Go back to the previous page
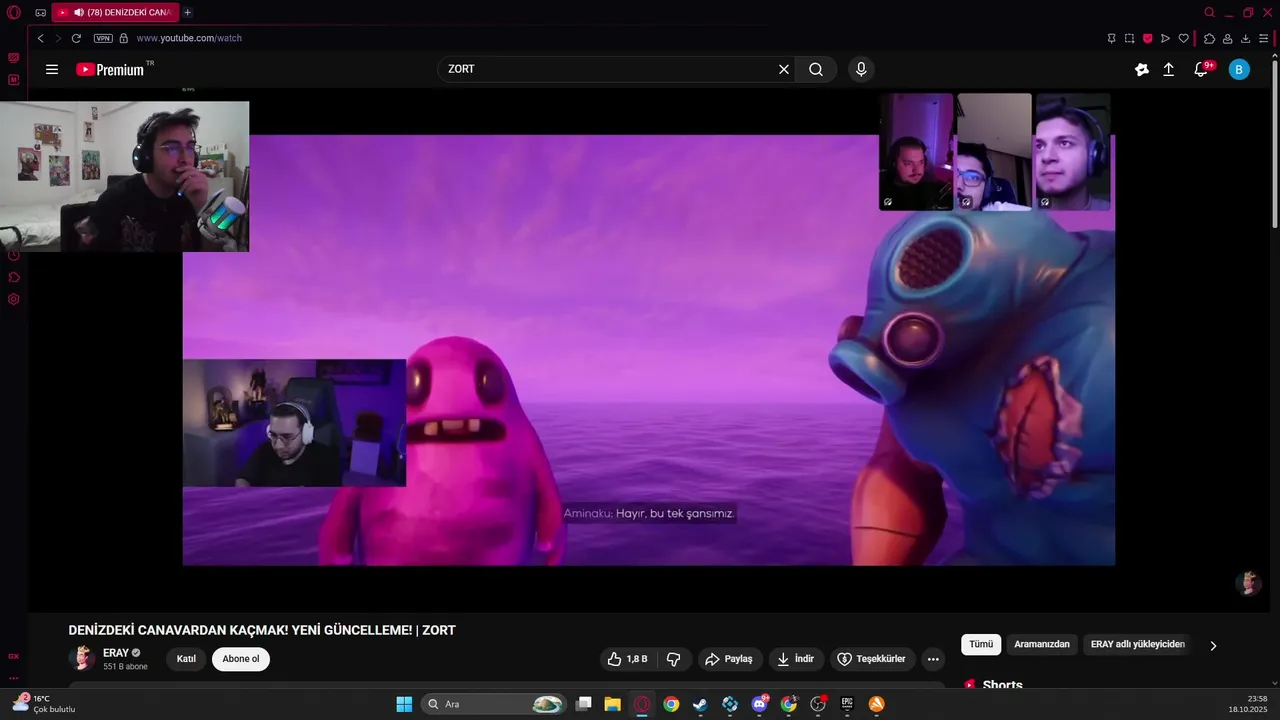 click(40, 38)
